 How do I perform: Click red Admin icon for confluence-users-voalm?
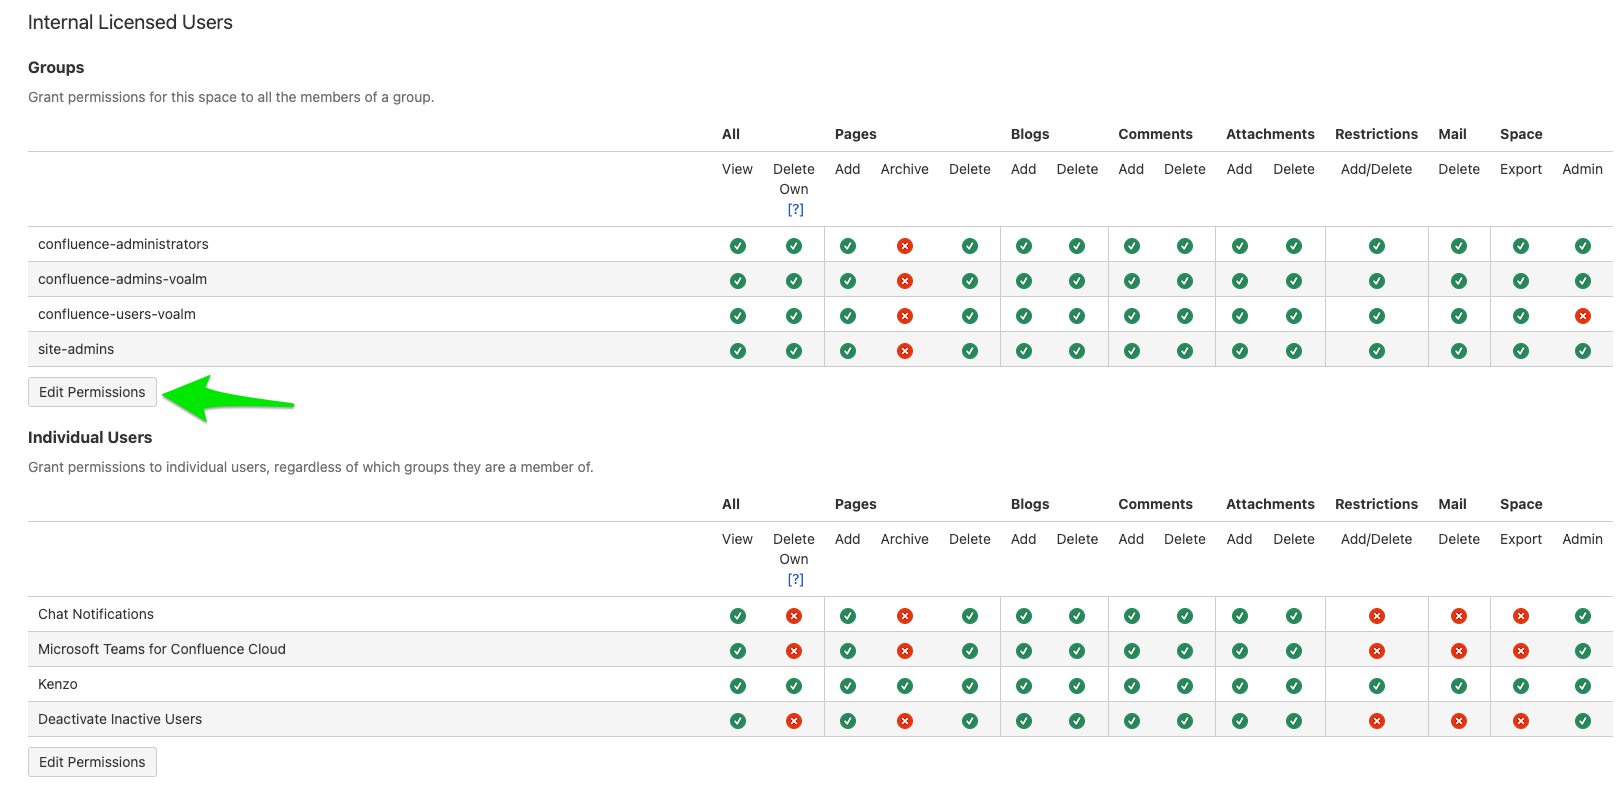coord(1582,316)
